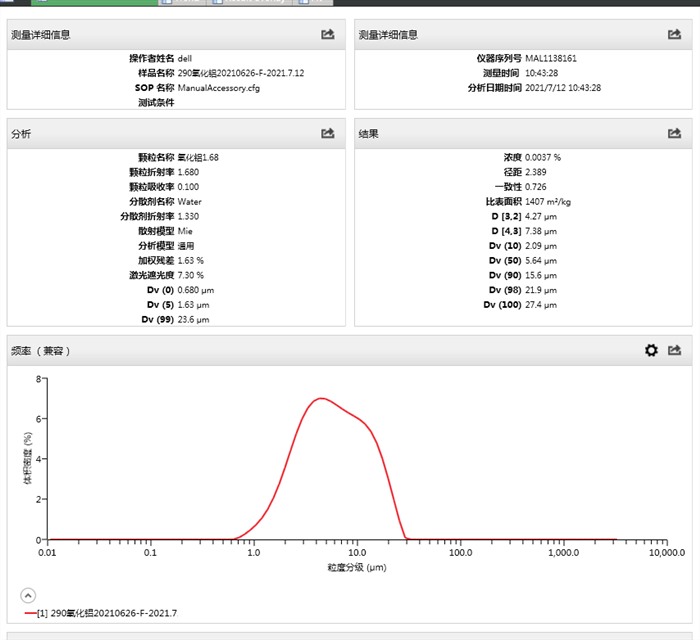Click the Dv (50) value 5.64 μm
Viewport: 700px width, 640px height.
542,275
